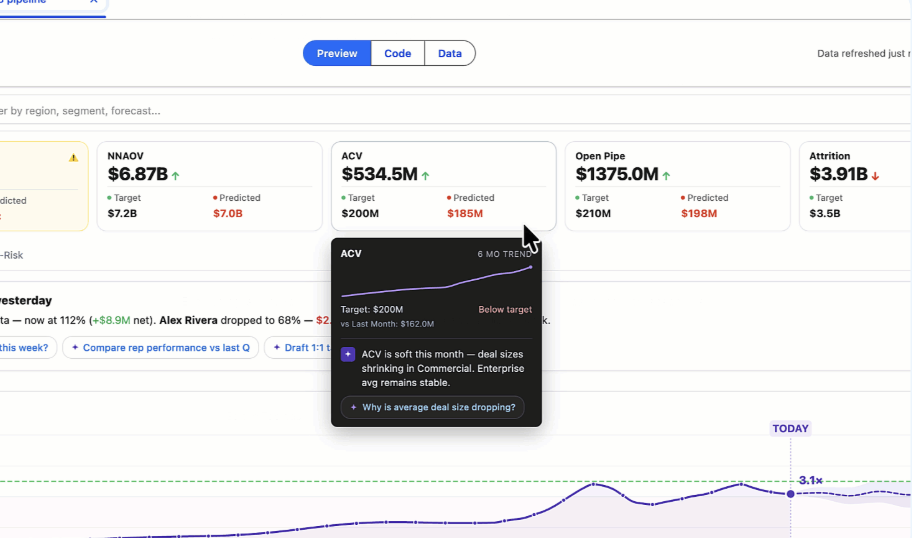
Task: Click the ACV green up arrow
Action: (x=425, y=175)
